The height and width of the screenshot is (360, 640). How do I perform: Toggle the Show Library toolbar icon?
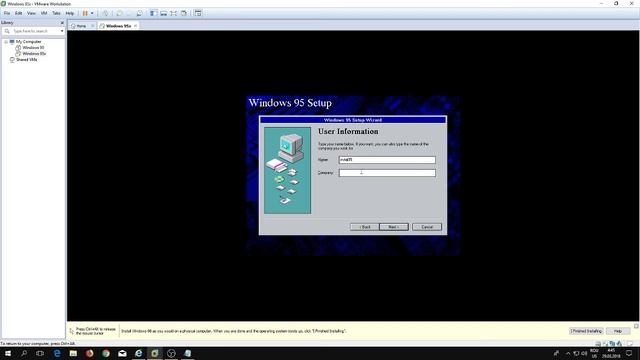pos(153,13)
